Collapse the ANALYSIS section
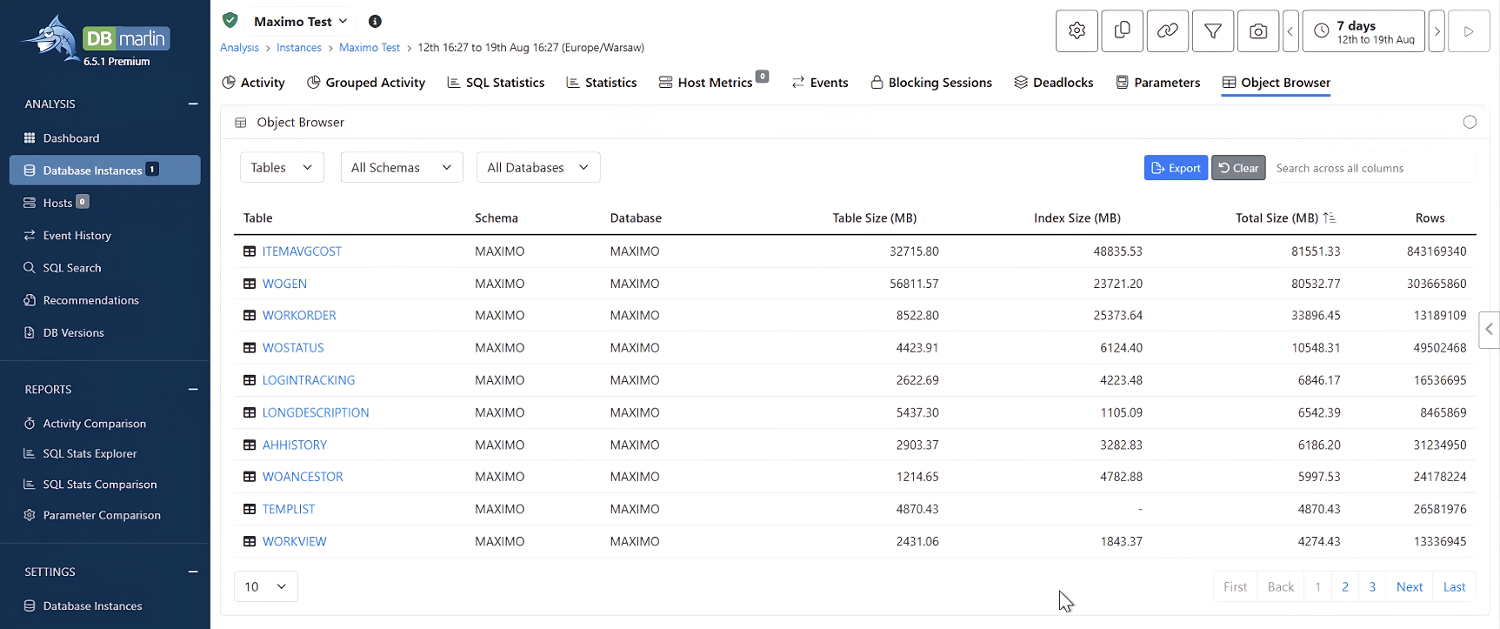This screenshot has width=1500, height=629. (193, 104)
